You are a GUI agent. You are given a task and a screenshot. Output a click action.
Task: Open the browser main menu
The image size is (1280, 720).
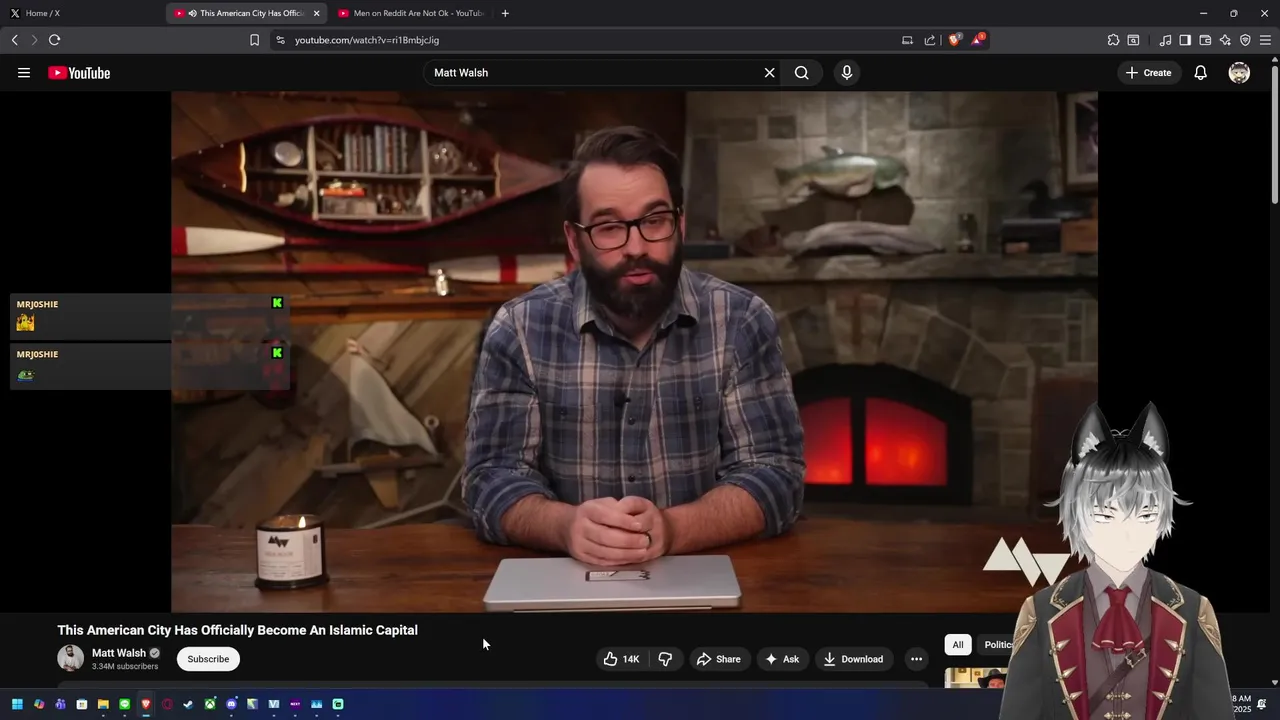(1265, 40)
